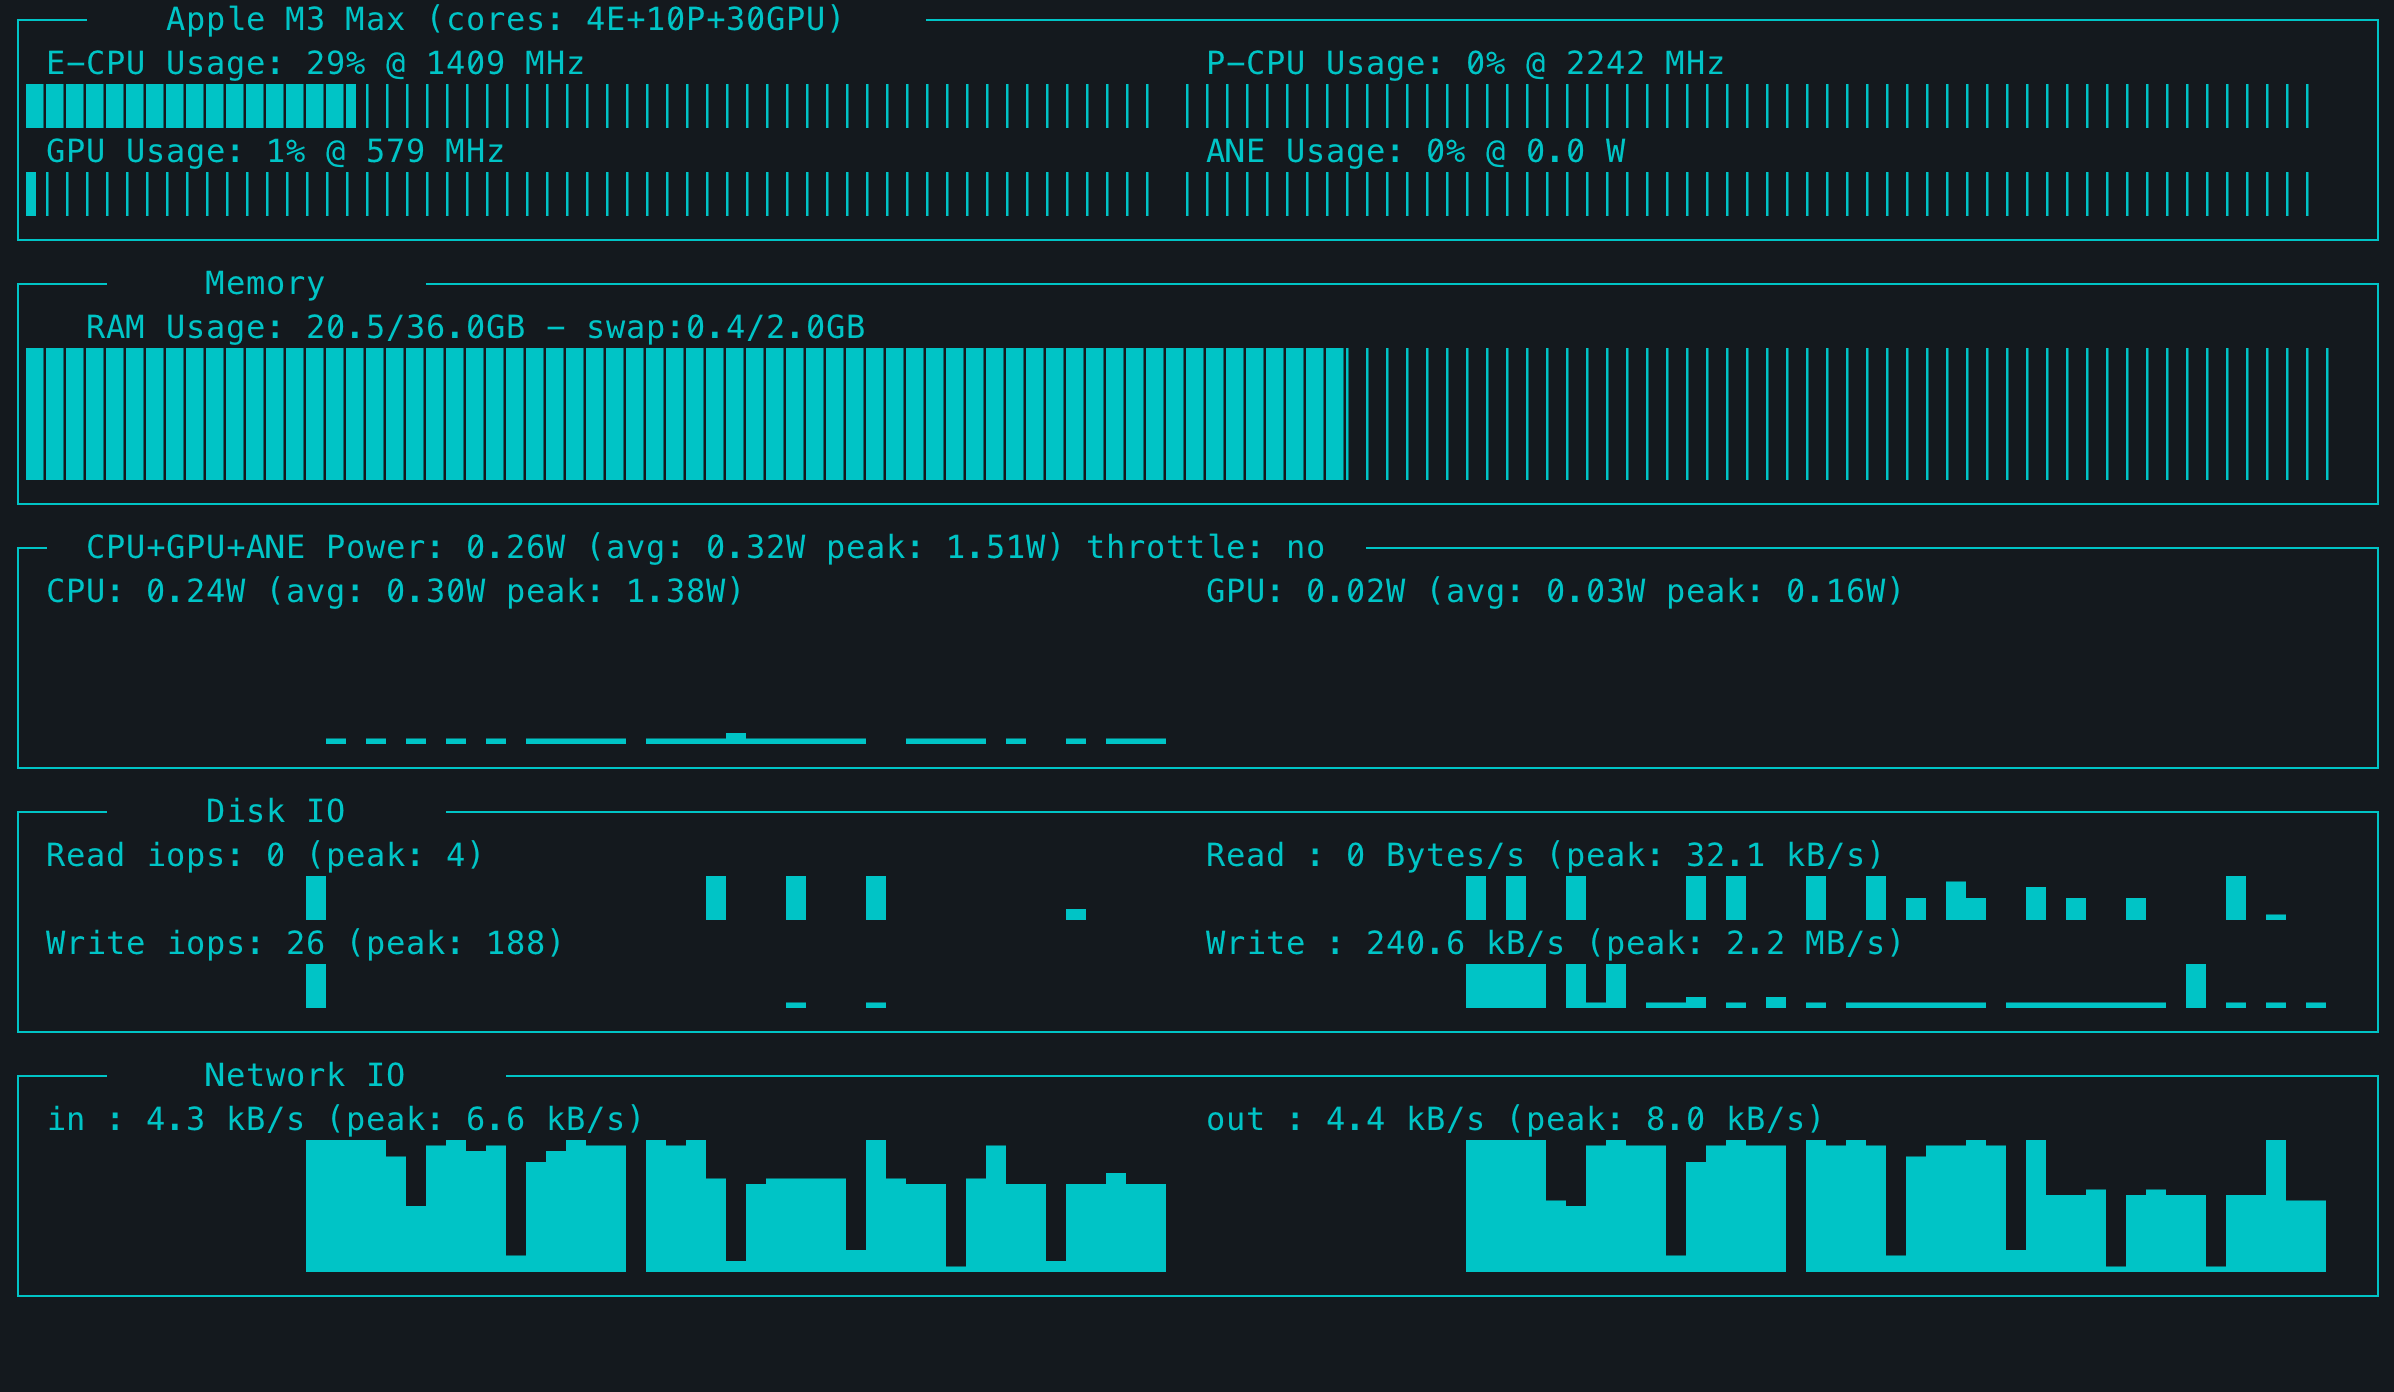Click the ANE Usage gauge bar
2394x1392 pixels.
(1748, 194)
